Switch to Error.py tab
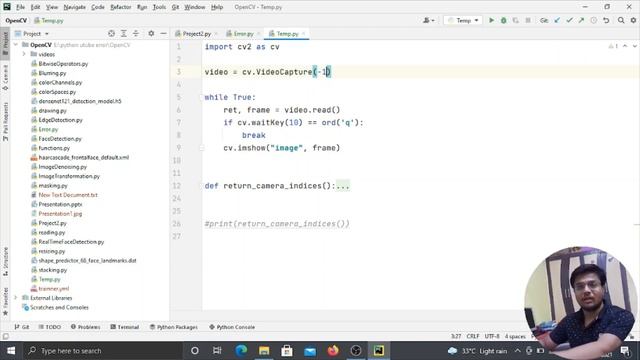This screenshot has width=640, height=360. point(243,33)
